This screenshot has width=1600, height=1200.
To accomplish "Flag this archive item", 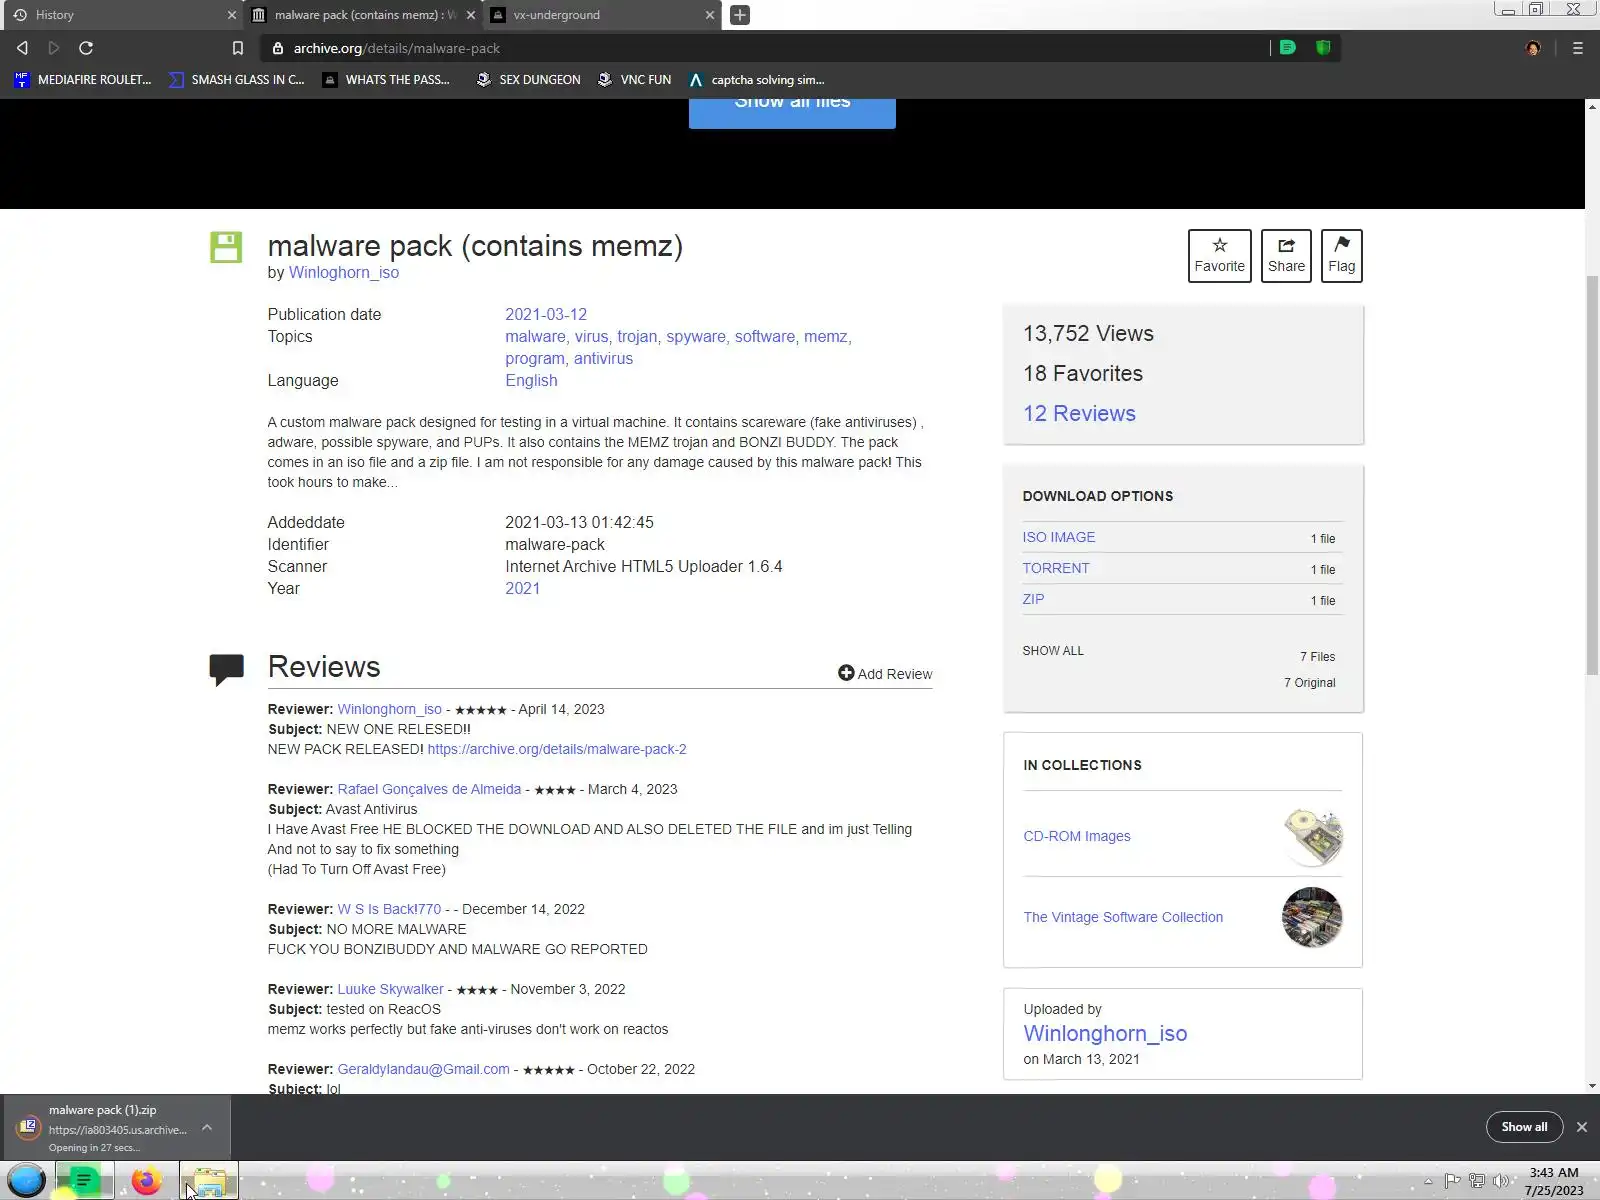I will click(1342, 256).
